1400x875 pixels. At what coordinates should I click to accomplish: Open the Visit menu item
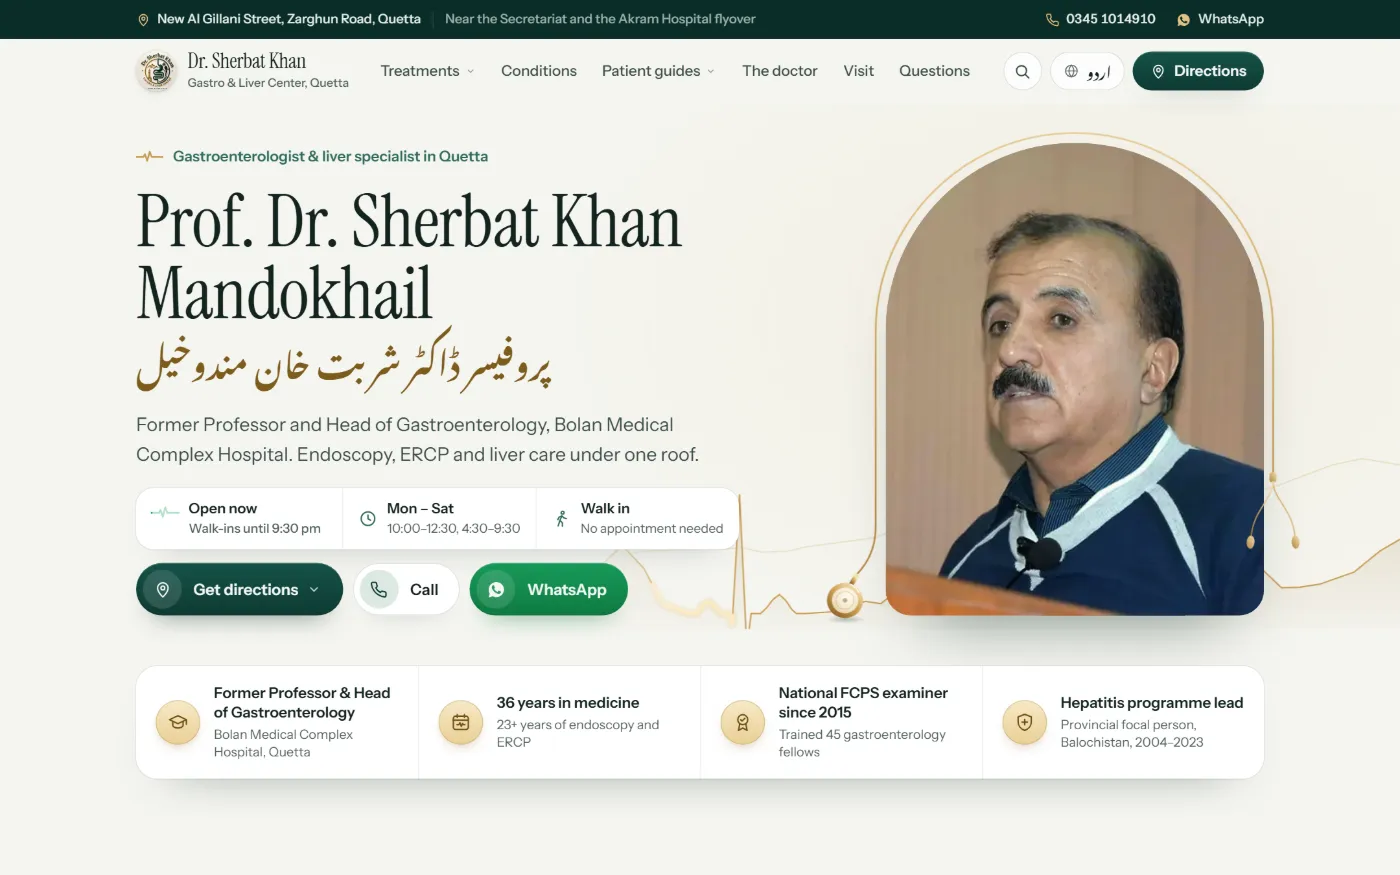(x=858, y=71)
